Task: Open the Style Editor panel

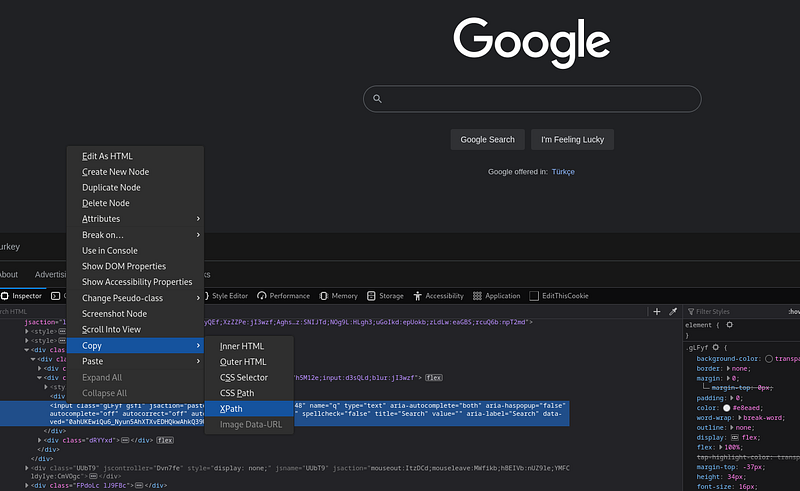Action: (x=226, y=296)
